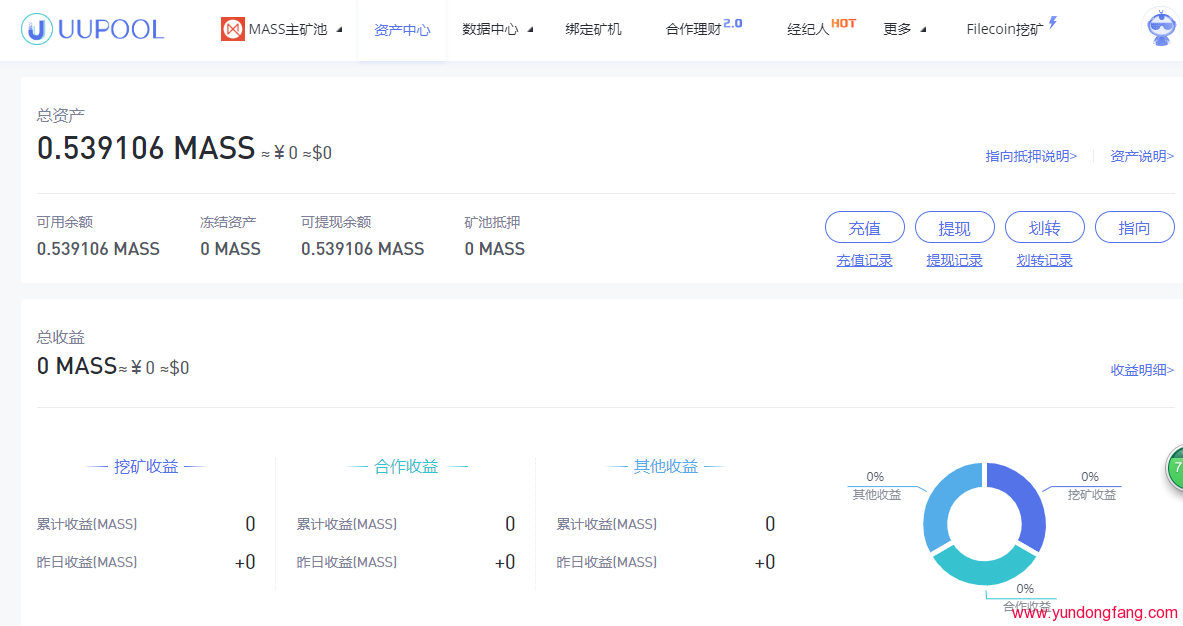
Task: Click the UUPOOL logo
Action: (92, 29)
